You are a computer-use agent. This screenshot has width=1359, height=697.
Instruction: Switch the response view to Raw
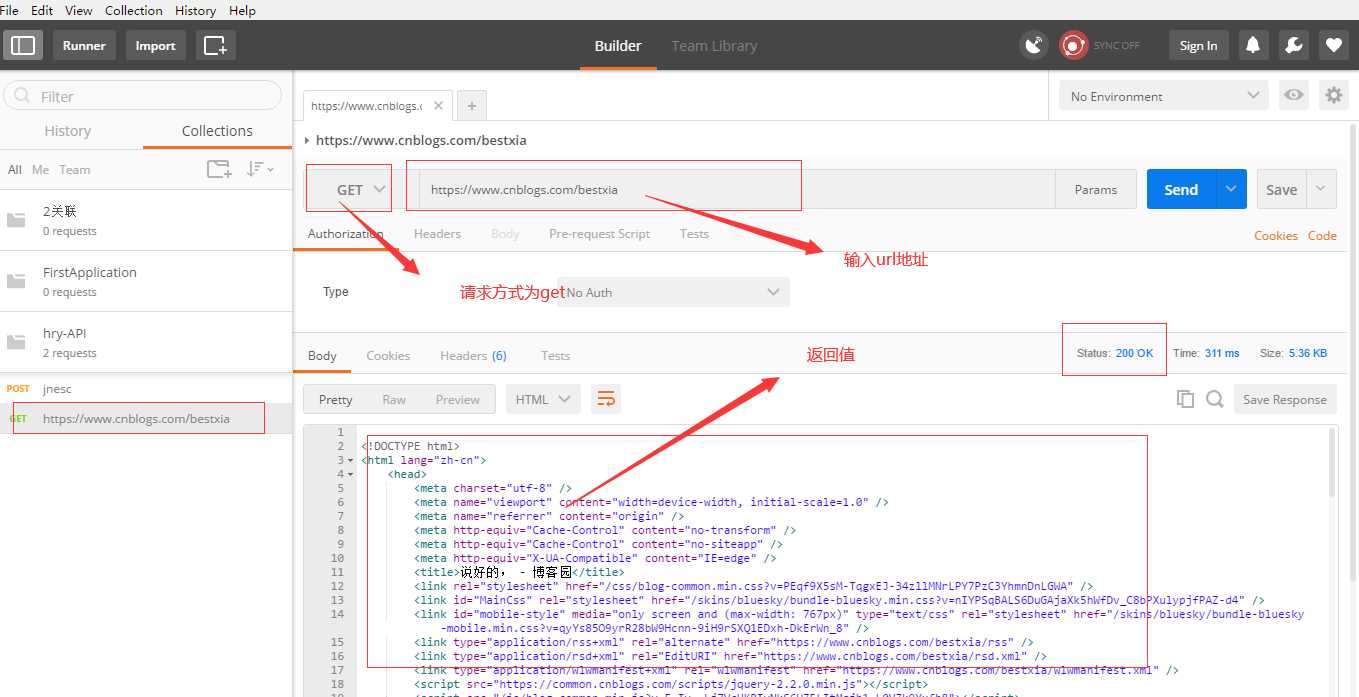[394, 399]
